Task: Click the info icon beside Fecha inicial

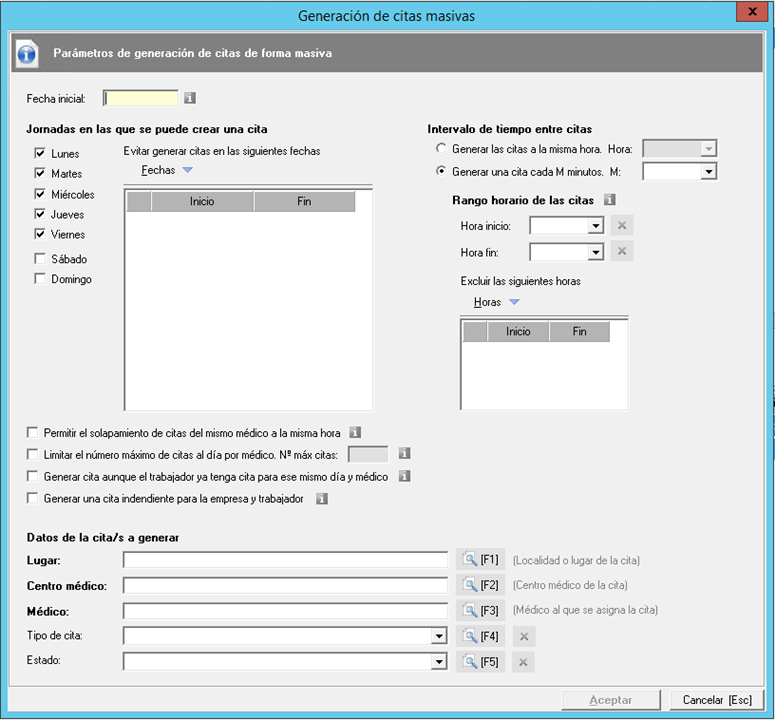Action: (x=190, y=98)
